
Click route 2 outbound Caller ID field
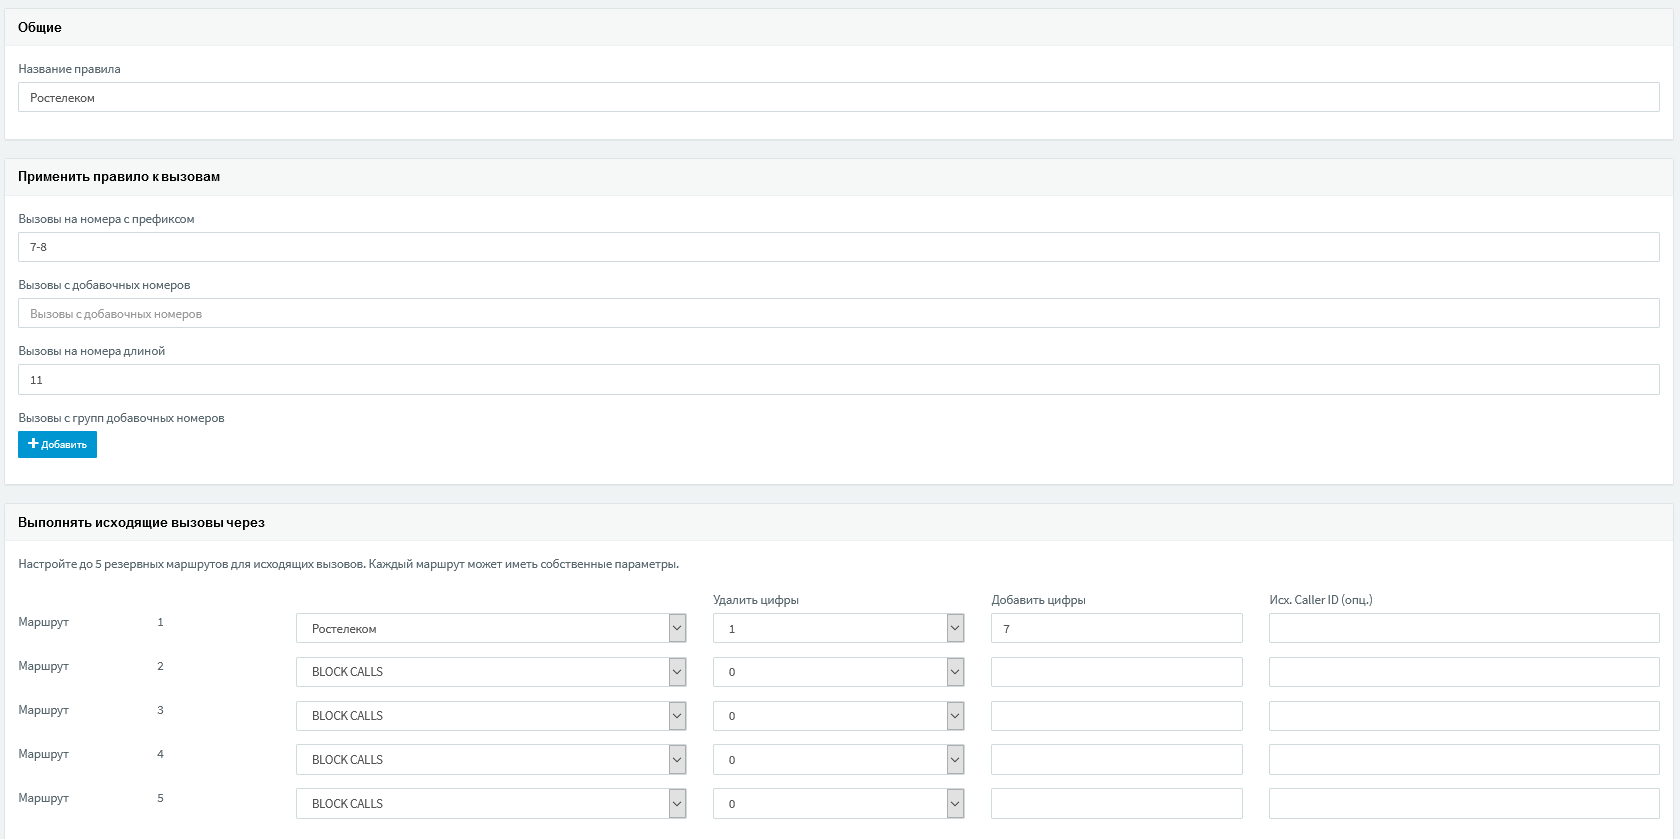[1464, 672]
